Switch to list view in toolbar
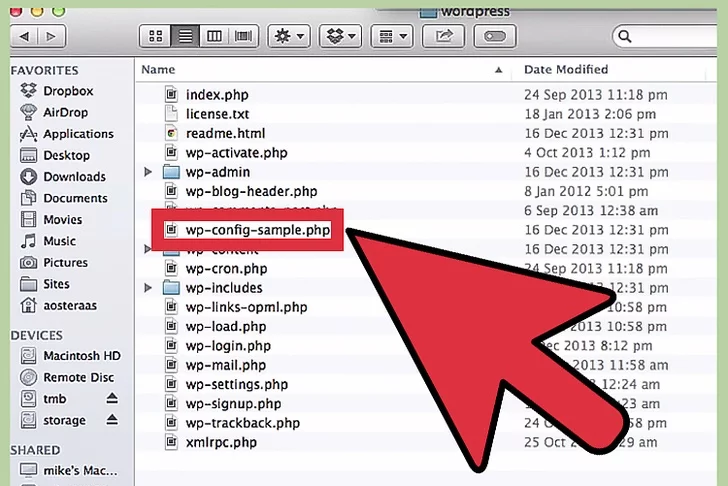 pyautogui.click(x=185, y=36)
